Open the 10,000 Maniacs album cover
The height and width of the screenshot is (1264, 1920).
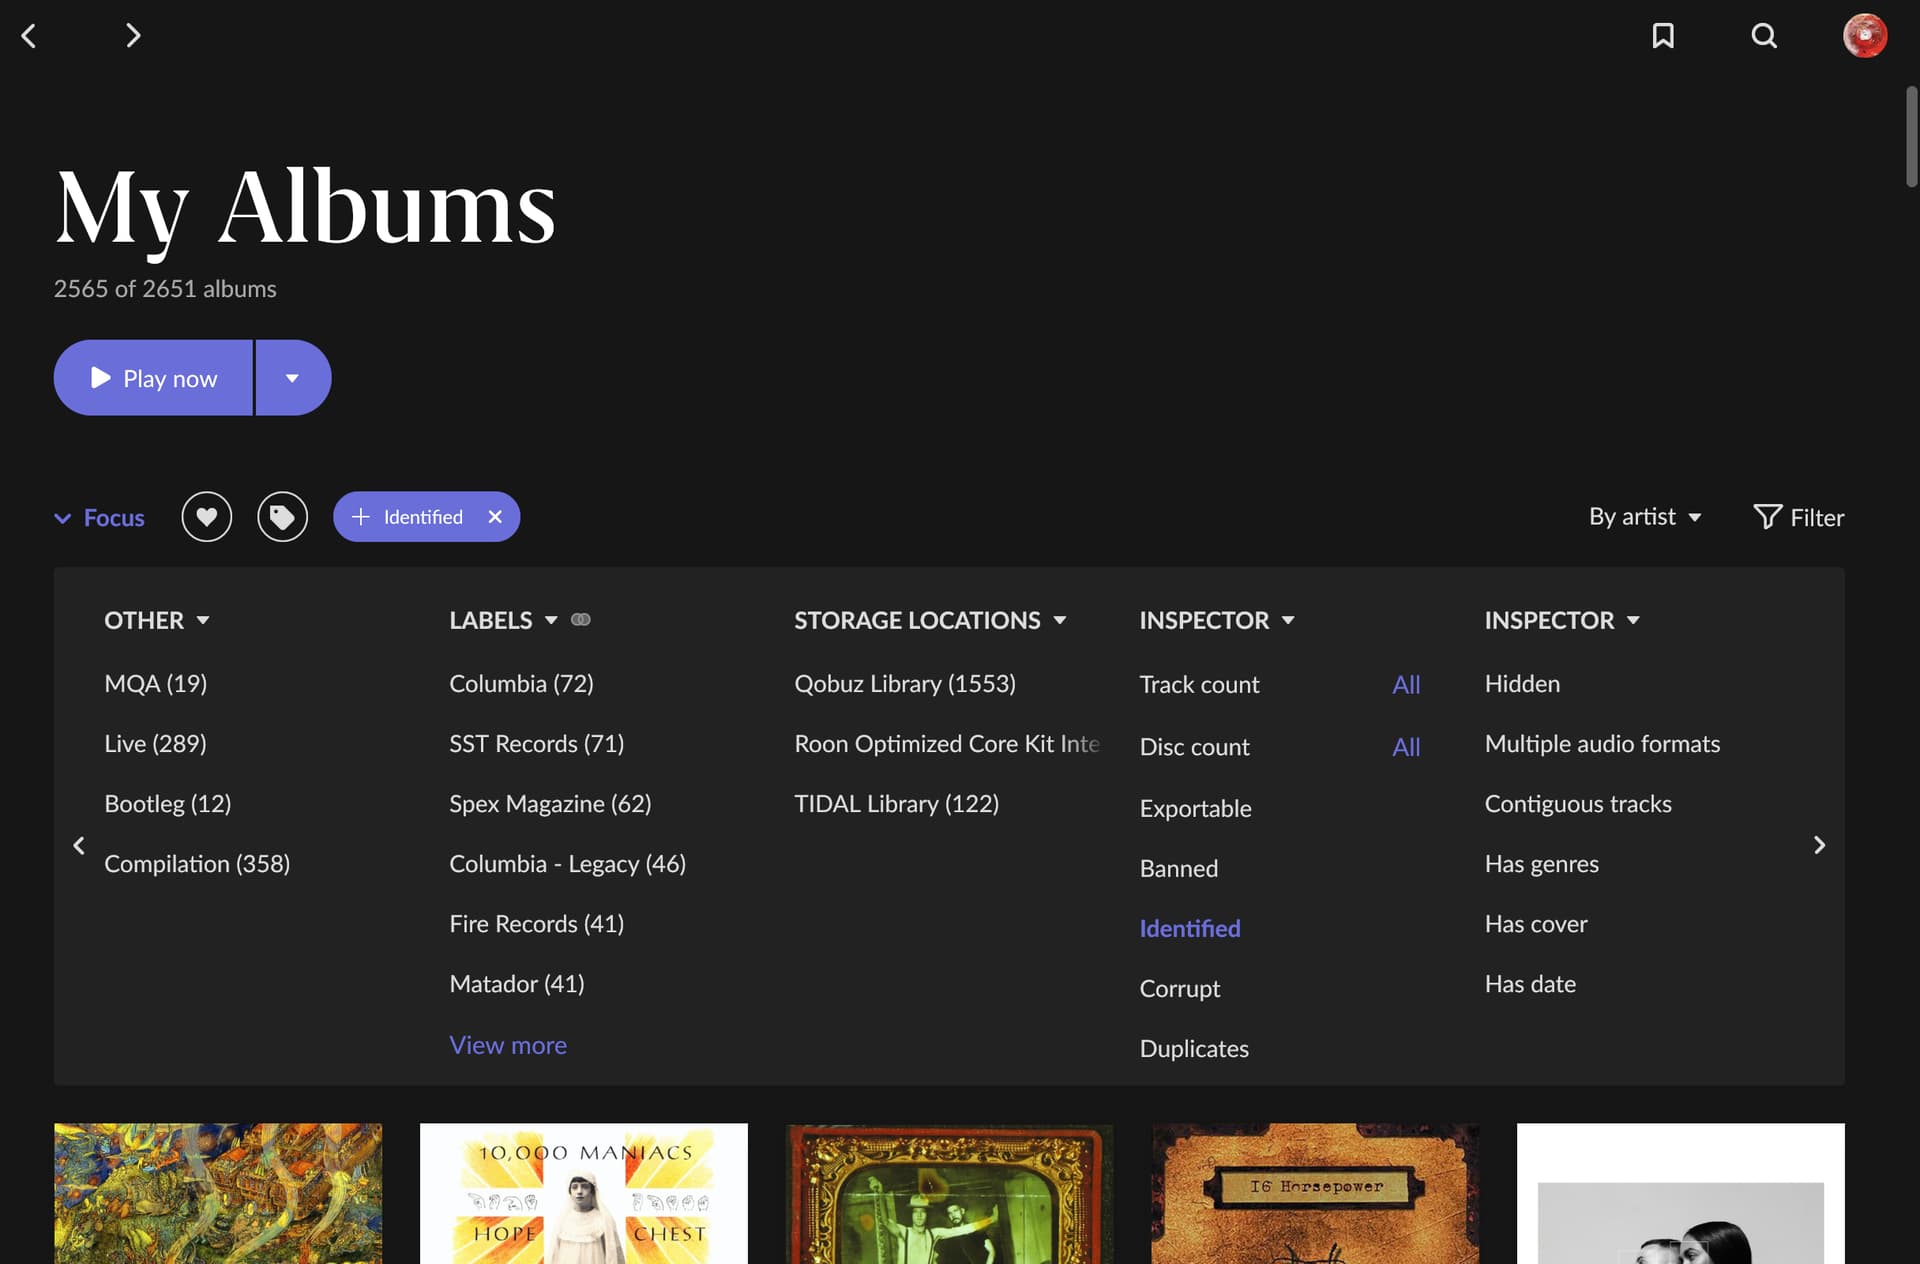[x=583, y=1193]
